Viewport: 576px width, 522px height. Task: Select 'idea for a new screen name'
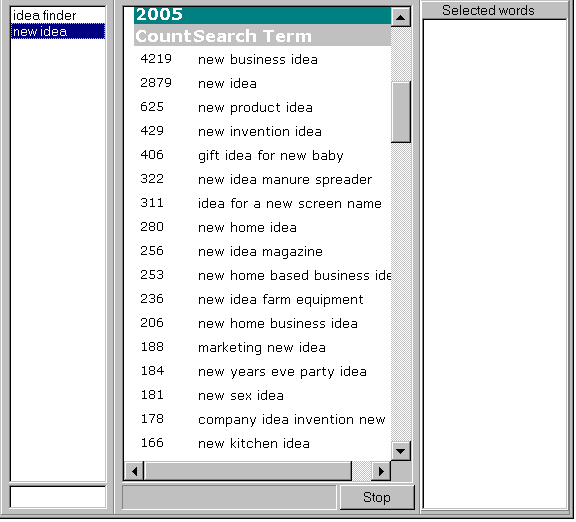[x=290, y=204]
